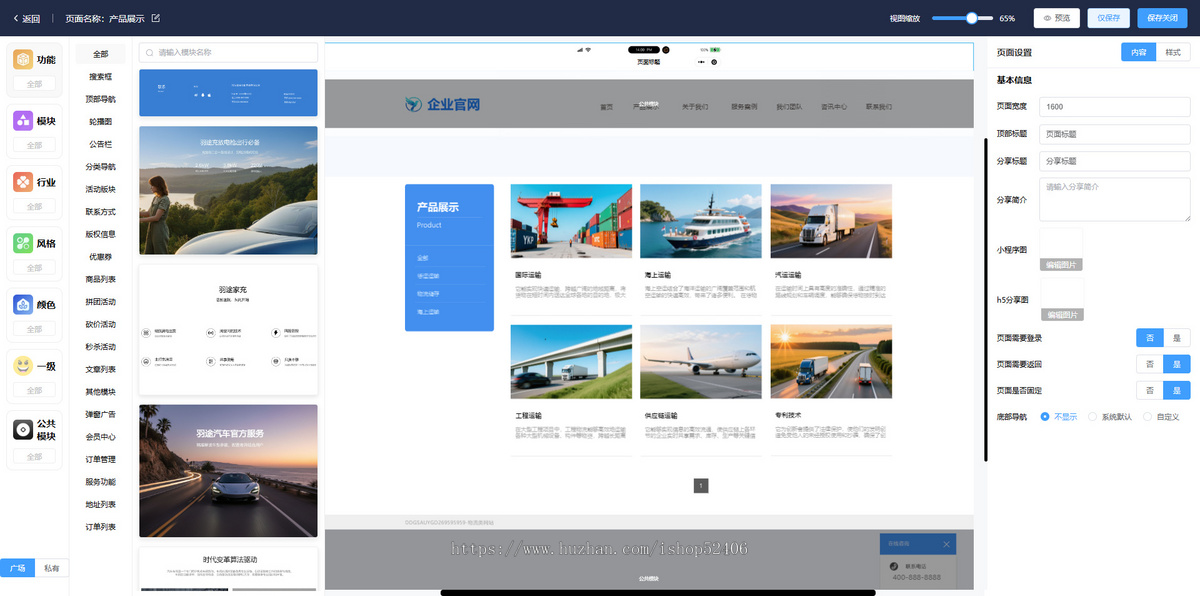Click the black 公共模块 disc icon
This screenshot has width=1200, height=596.
pyautogui.click(x=23, y=429)
